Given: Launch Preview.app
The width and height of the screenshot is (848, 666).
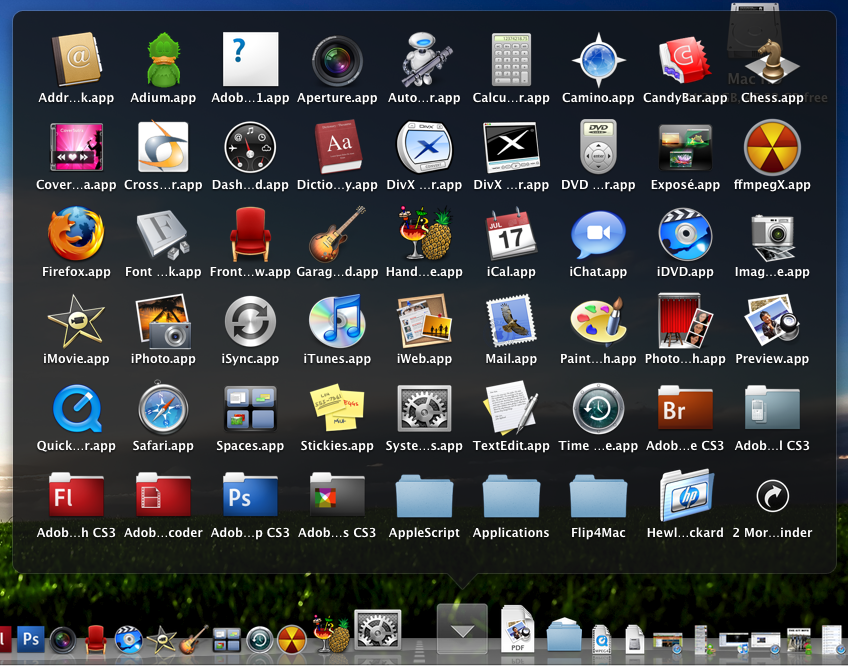Looking at the screenshot, I should point(772,321).
